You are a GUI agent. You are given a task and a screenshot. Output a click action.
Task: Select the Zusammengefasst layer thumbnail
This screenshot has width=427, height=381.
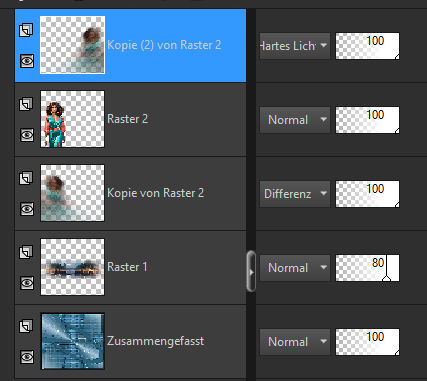coord(72,341)
